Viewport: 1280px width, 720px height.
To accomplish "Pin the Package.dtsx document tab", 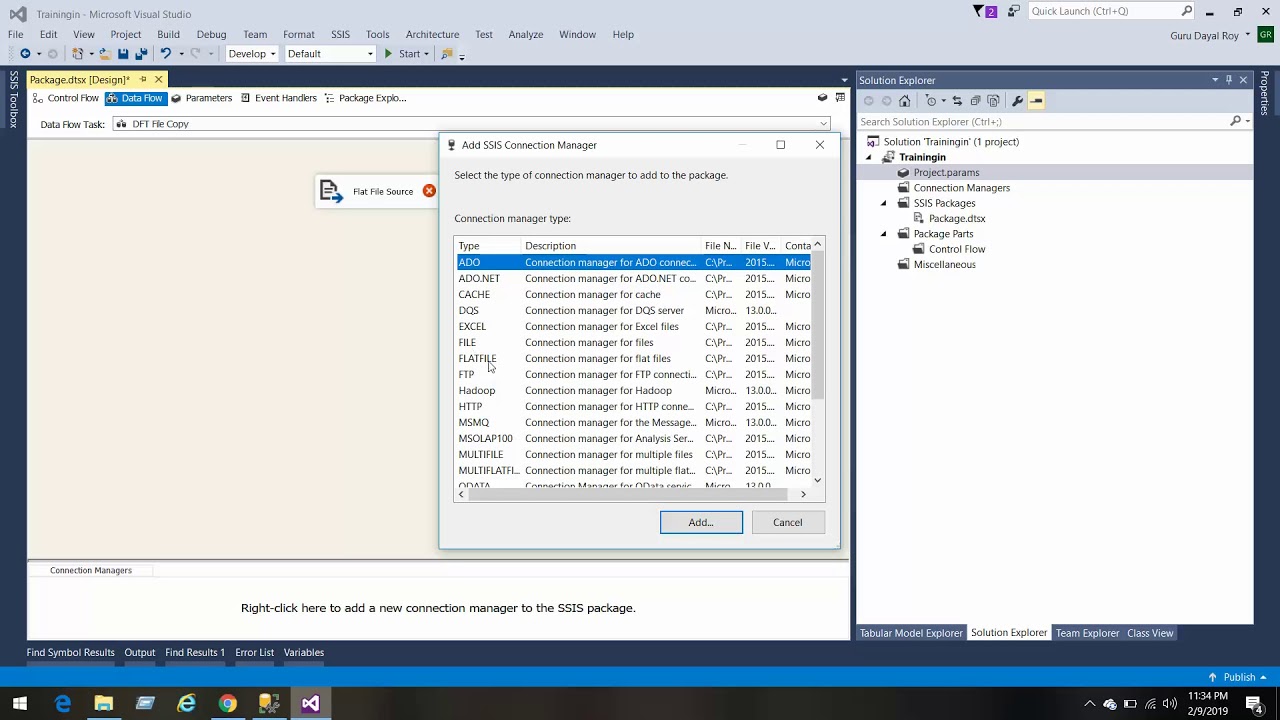I will click(x=143, y=80).
